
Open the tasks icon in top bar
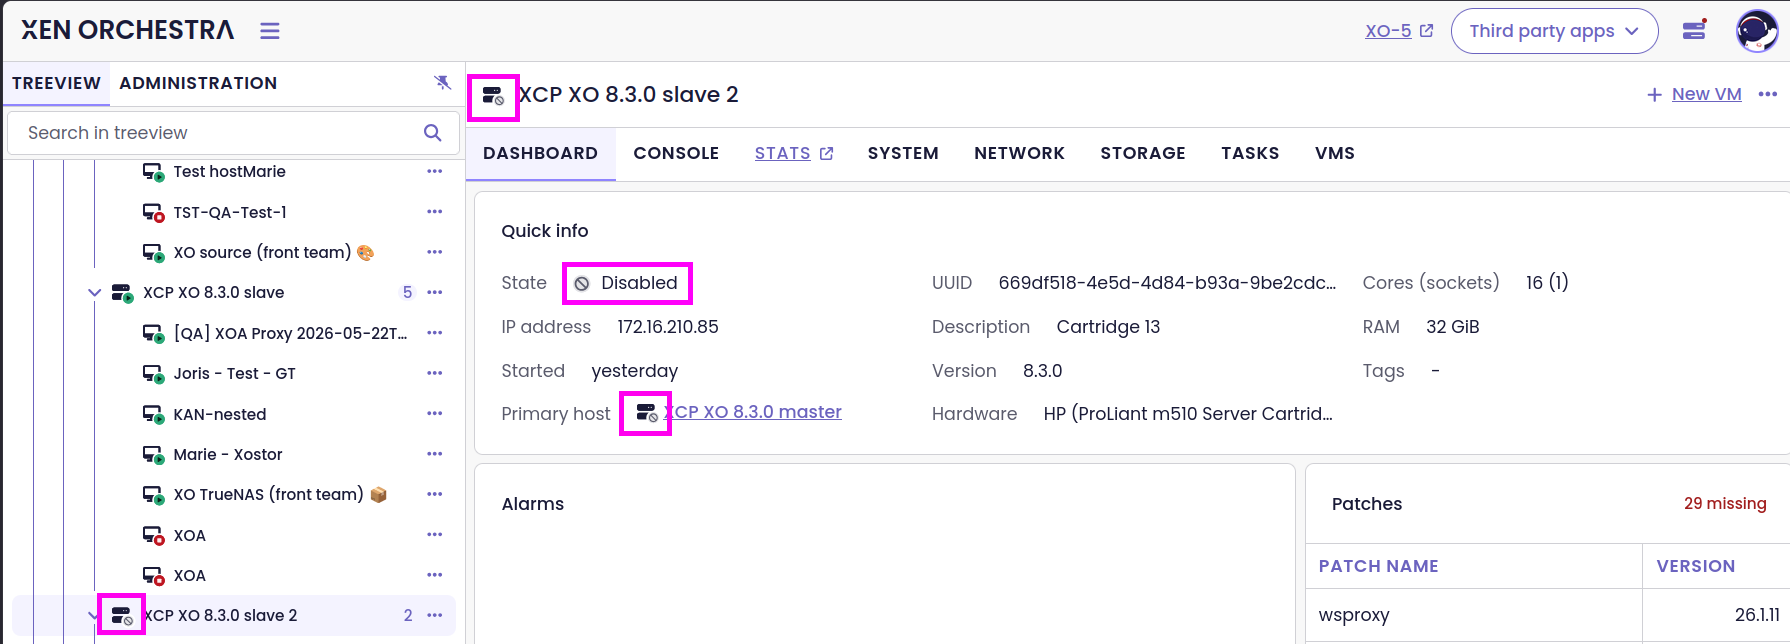click(1694, 30)
